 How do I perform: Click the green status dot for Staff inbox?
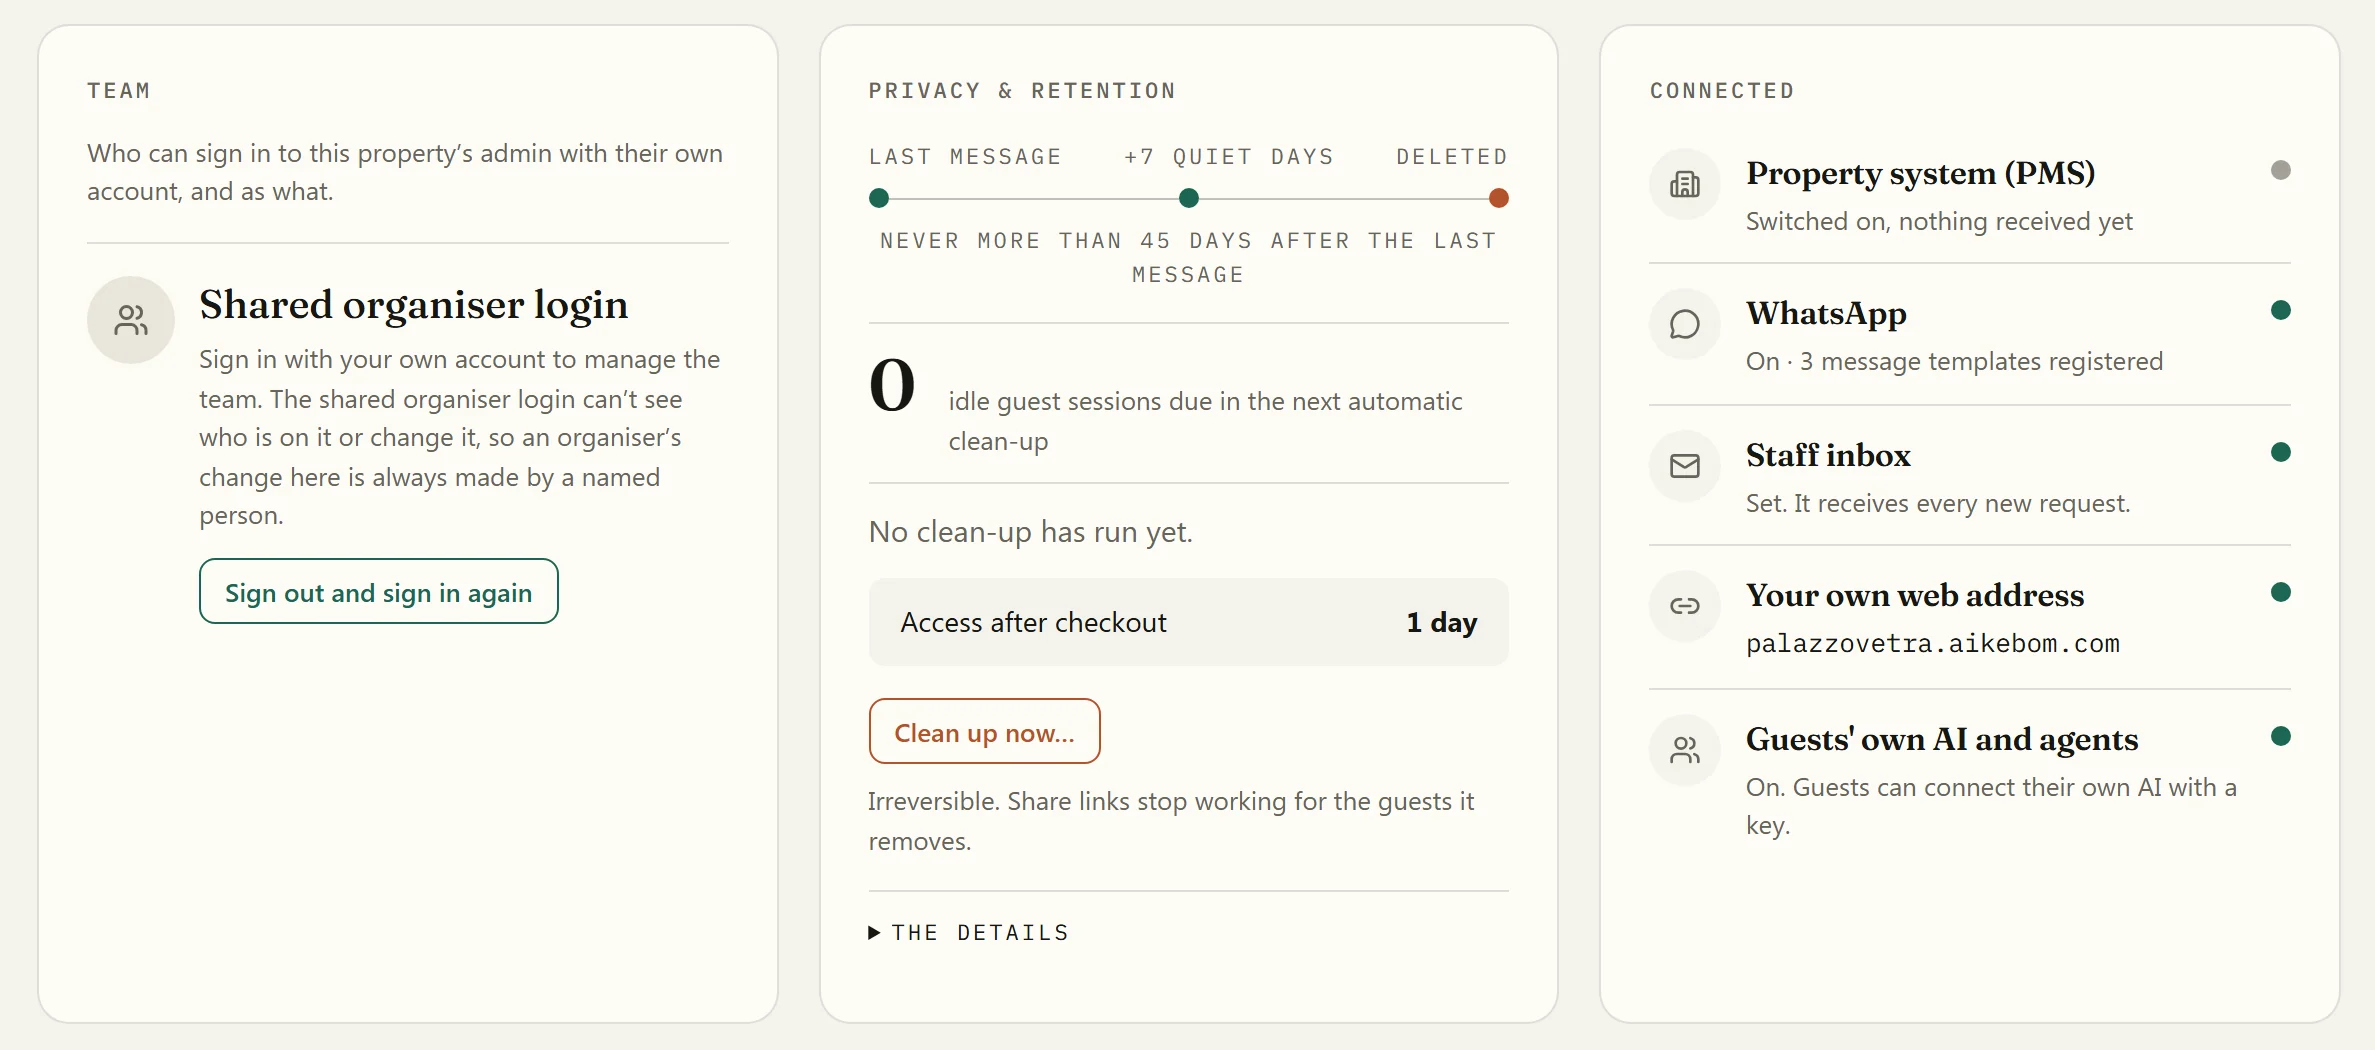[2281, 452]
